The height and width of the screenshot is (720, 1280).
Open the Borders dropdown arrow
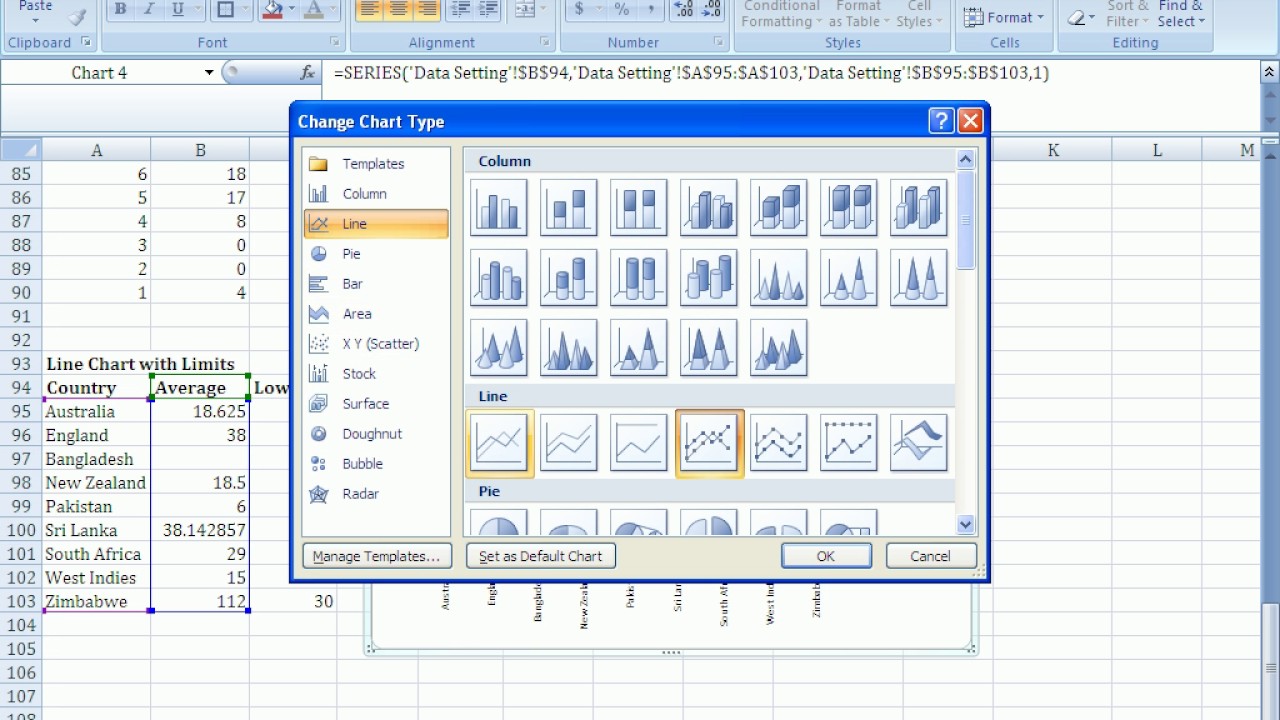tap(247, 10)
